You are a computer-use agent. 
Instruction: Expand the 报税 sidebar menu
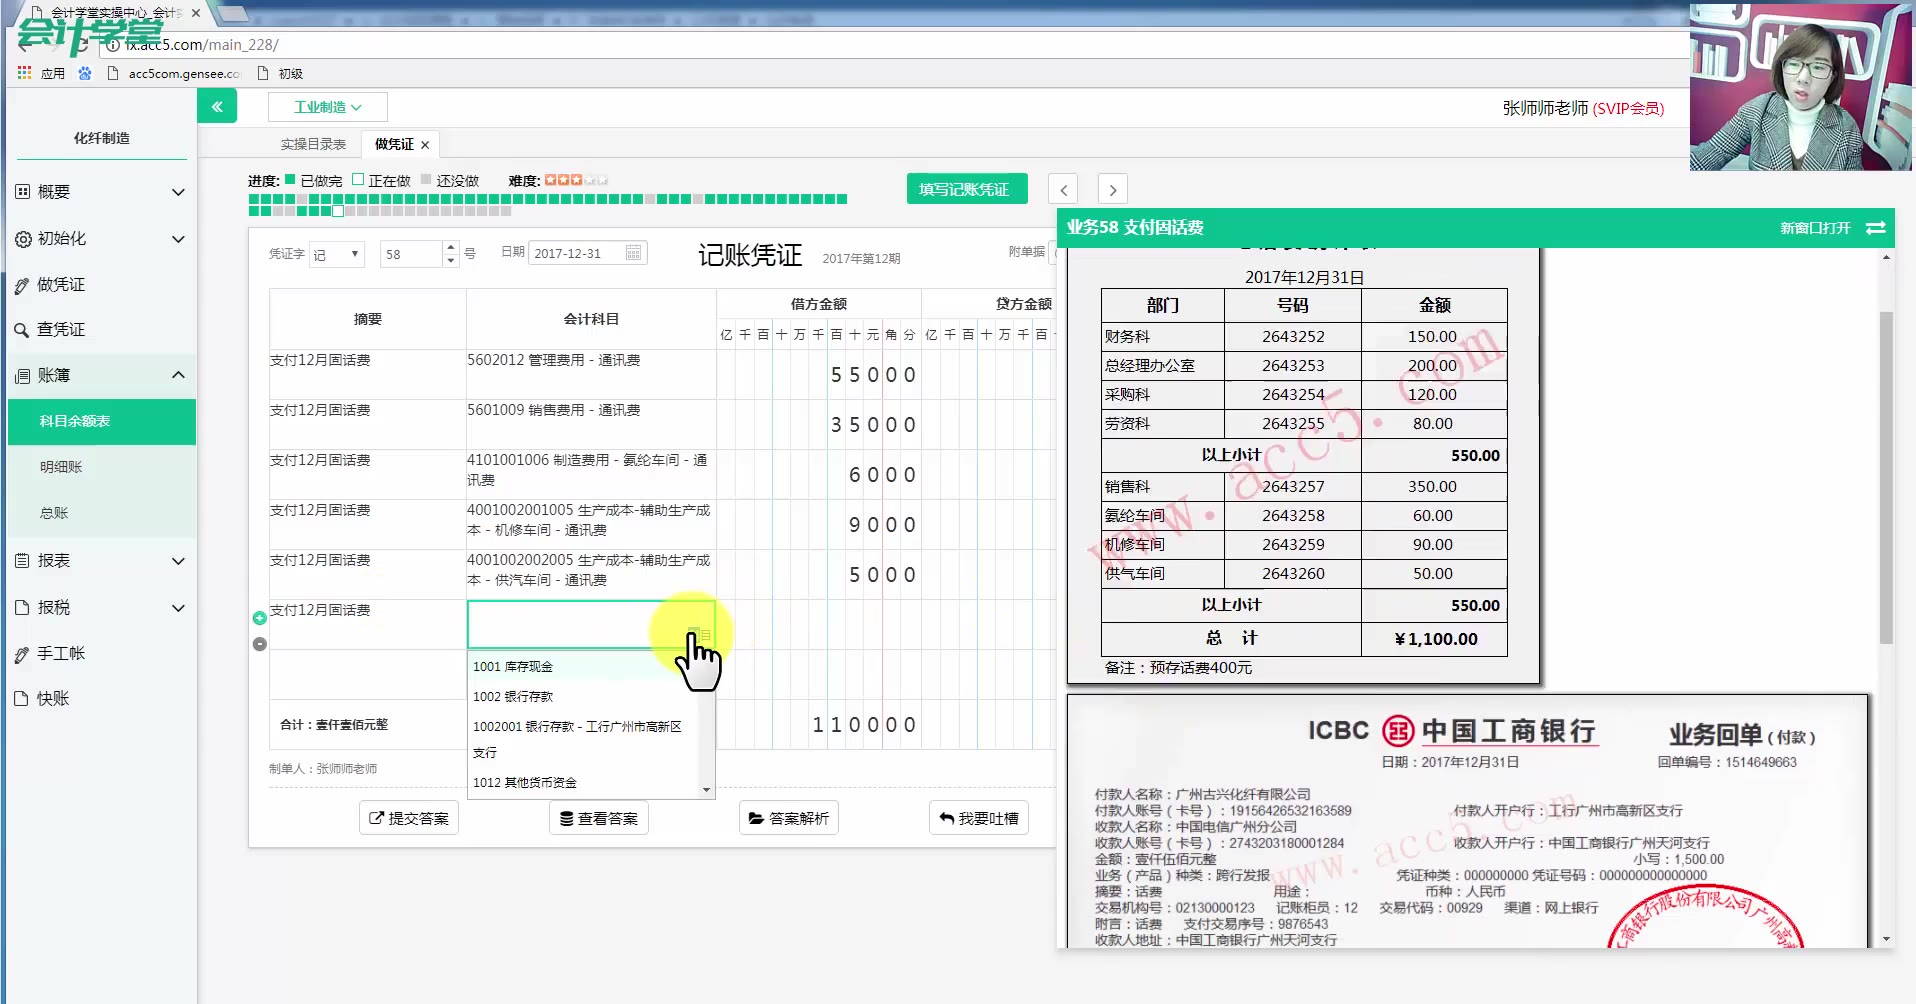click(178, 608)
